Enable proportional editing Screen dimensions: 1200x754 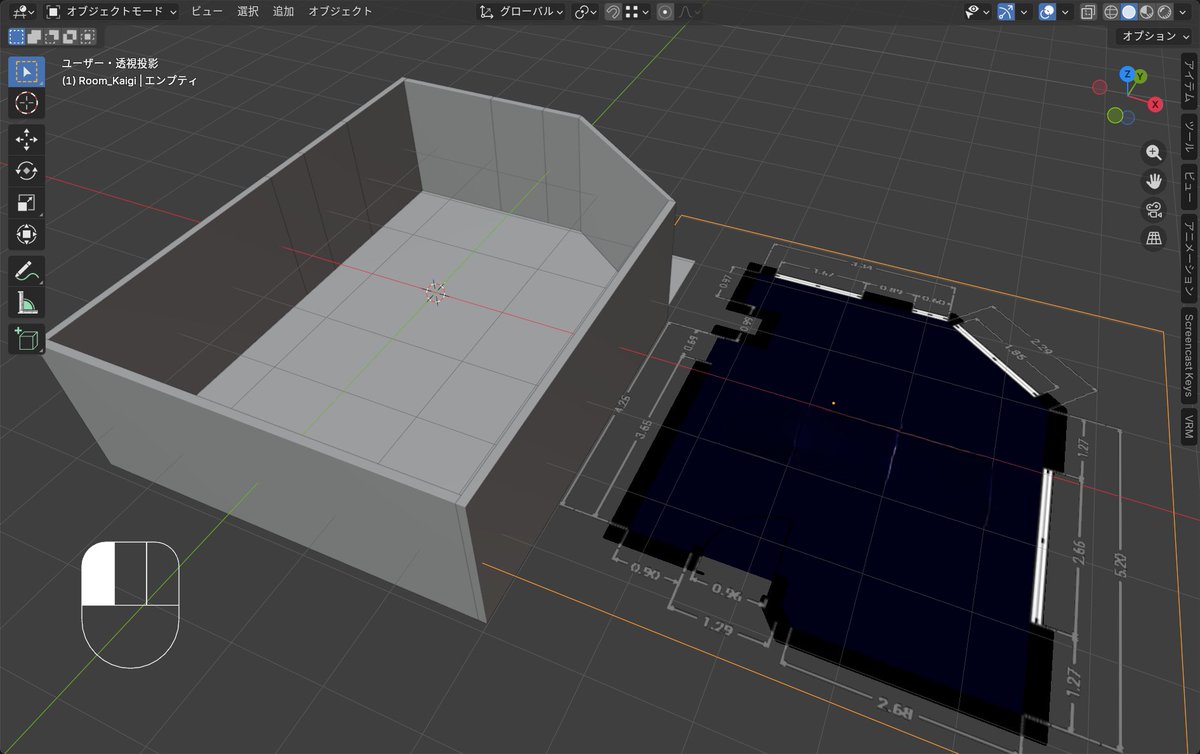667,12
